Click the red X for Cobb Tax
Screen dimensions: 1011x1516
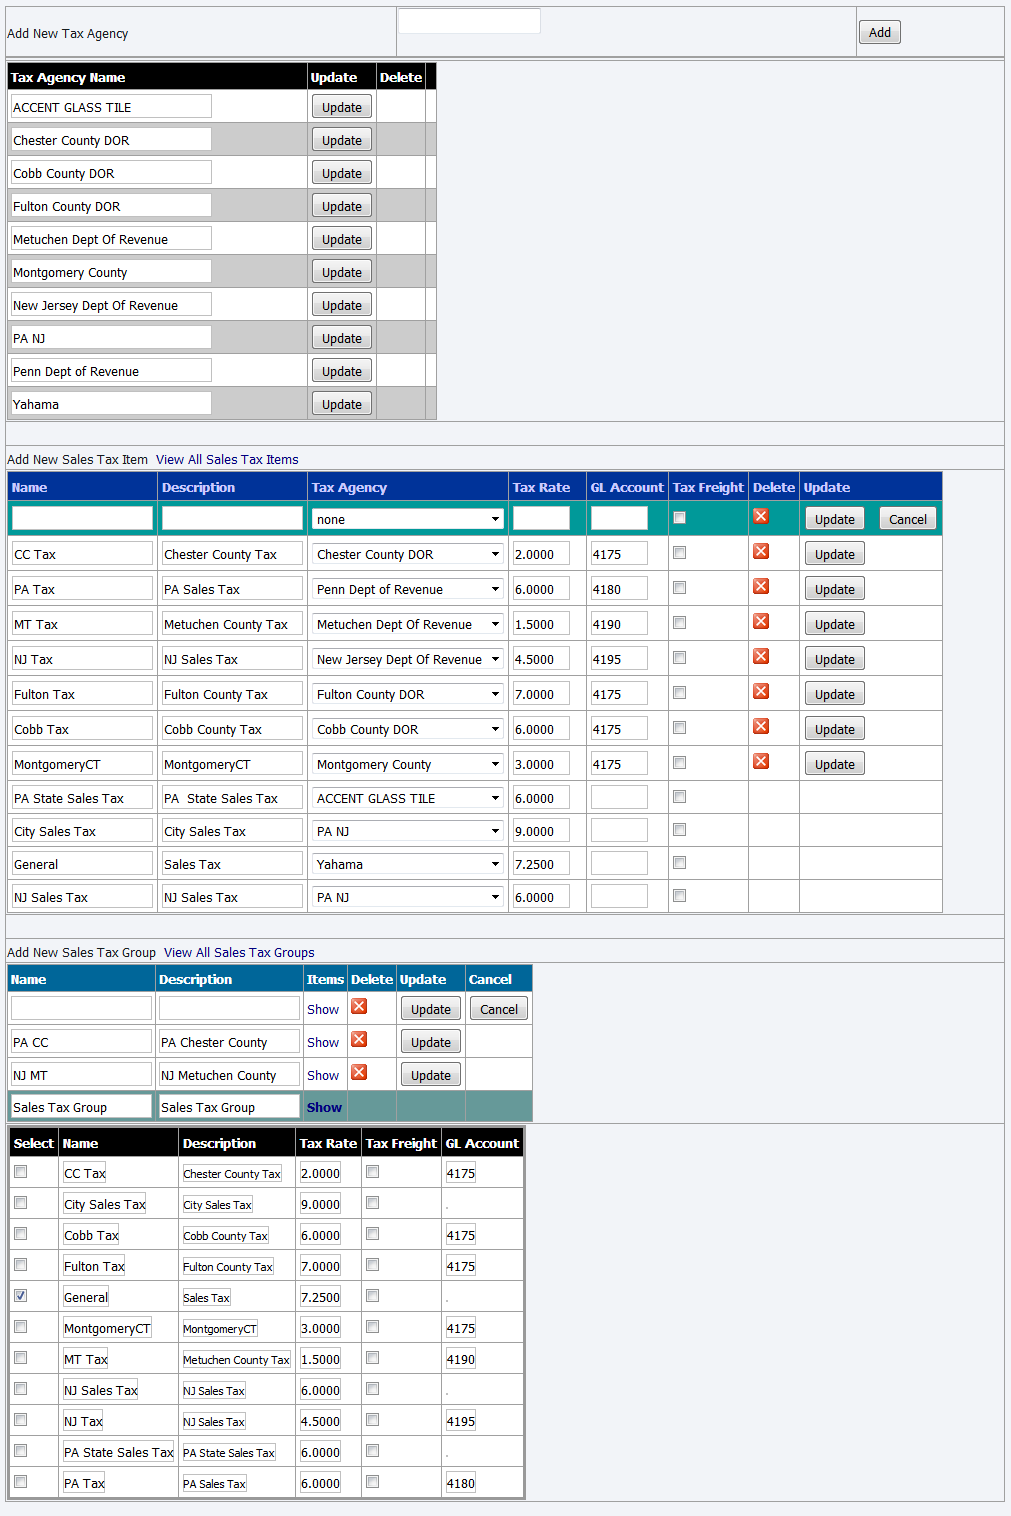click(761, 727)
